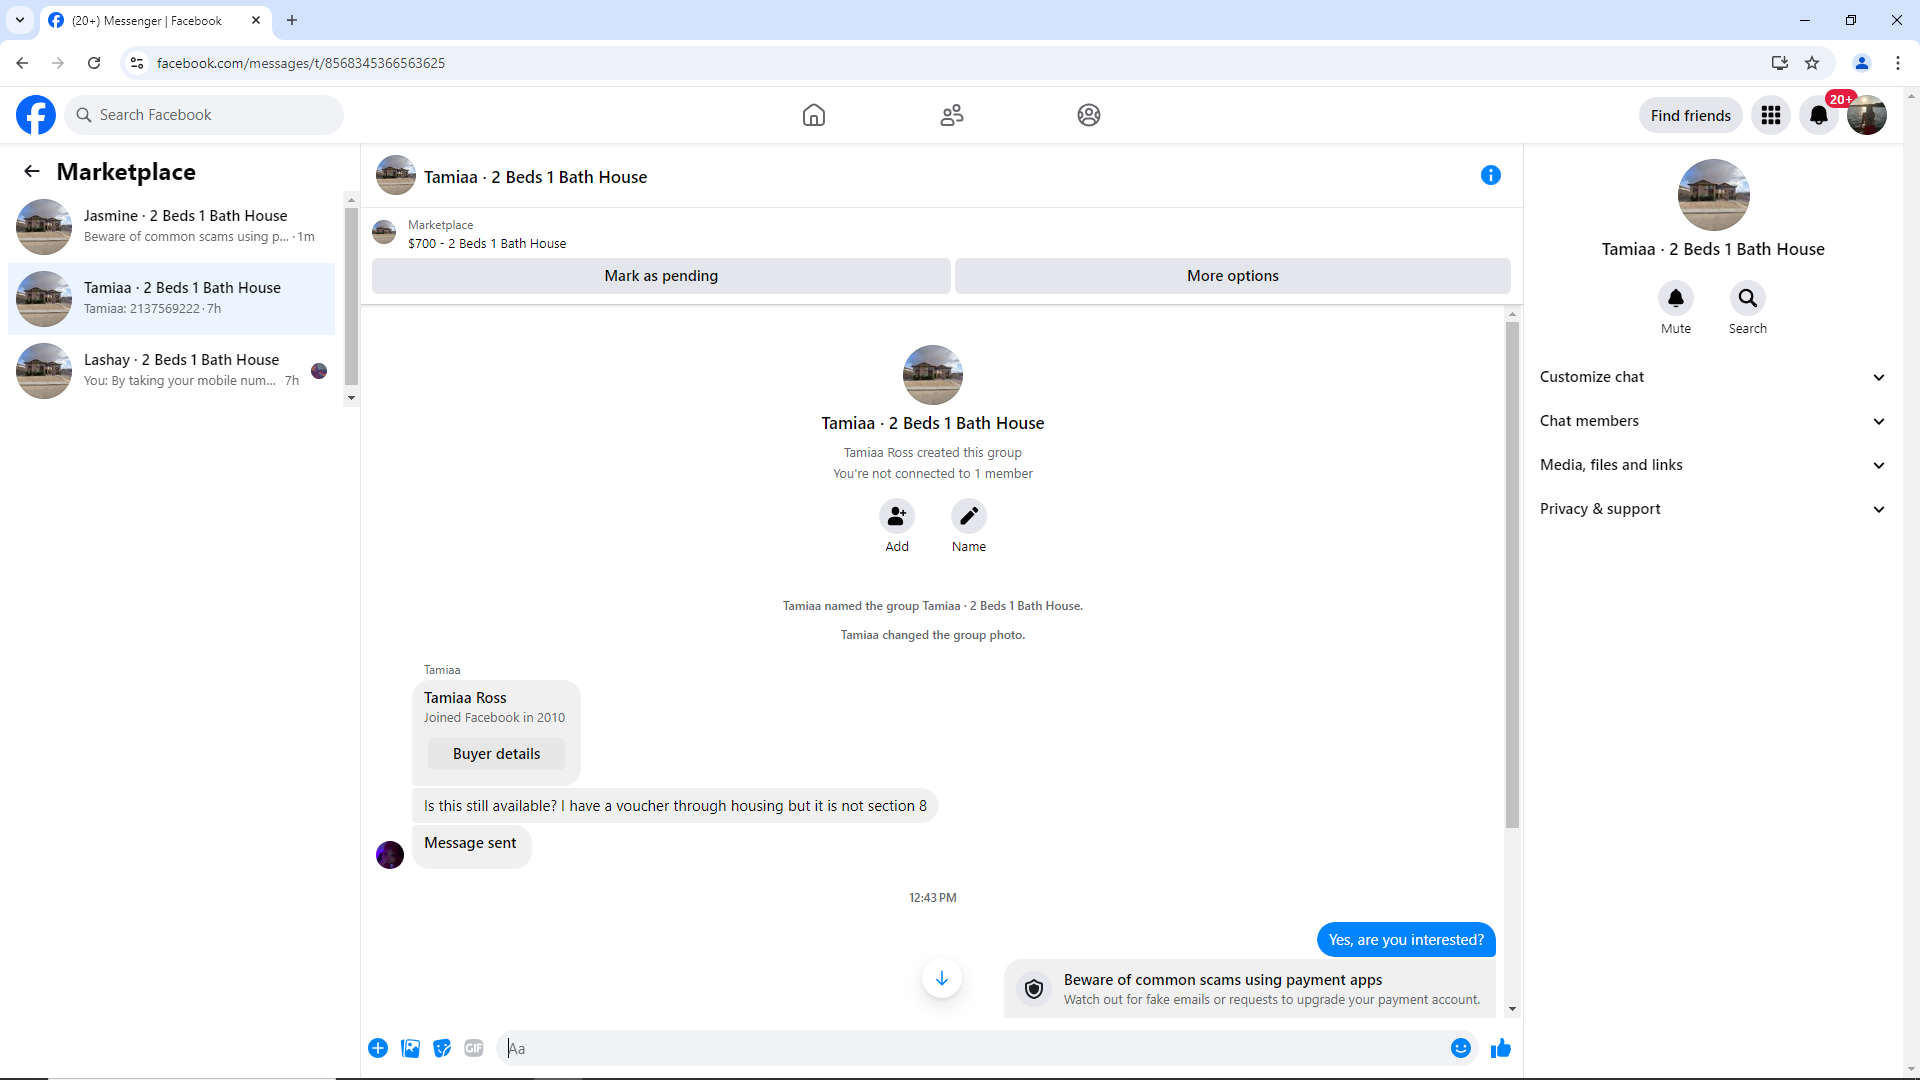Screen dimensions: 1920x1080
Task: Open Chrome's three-dot menu
Action: pos(1898,63)
